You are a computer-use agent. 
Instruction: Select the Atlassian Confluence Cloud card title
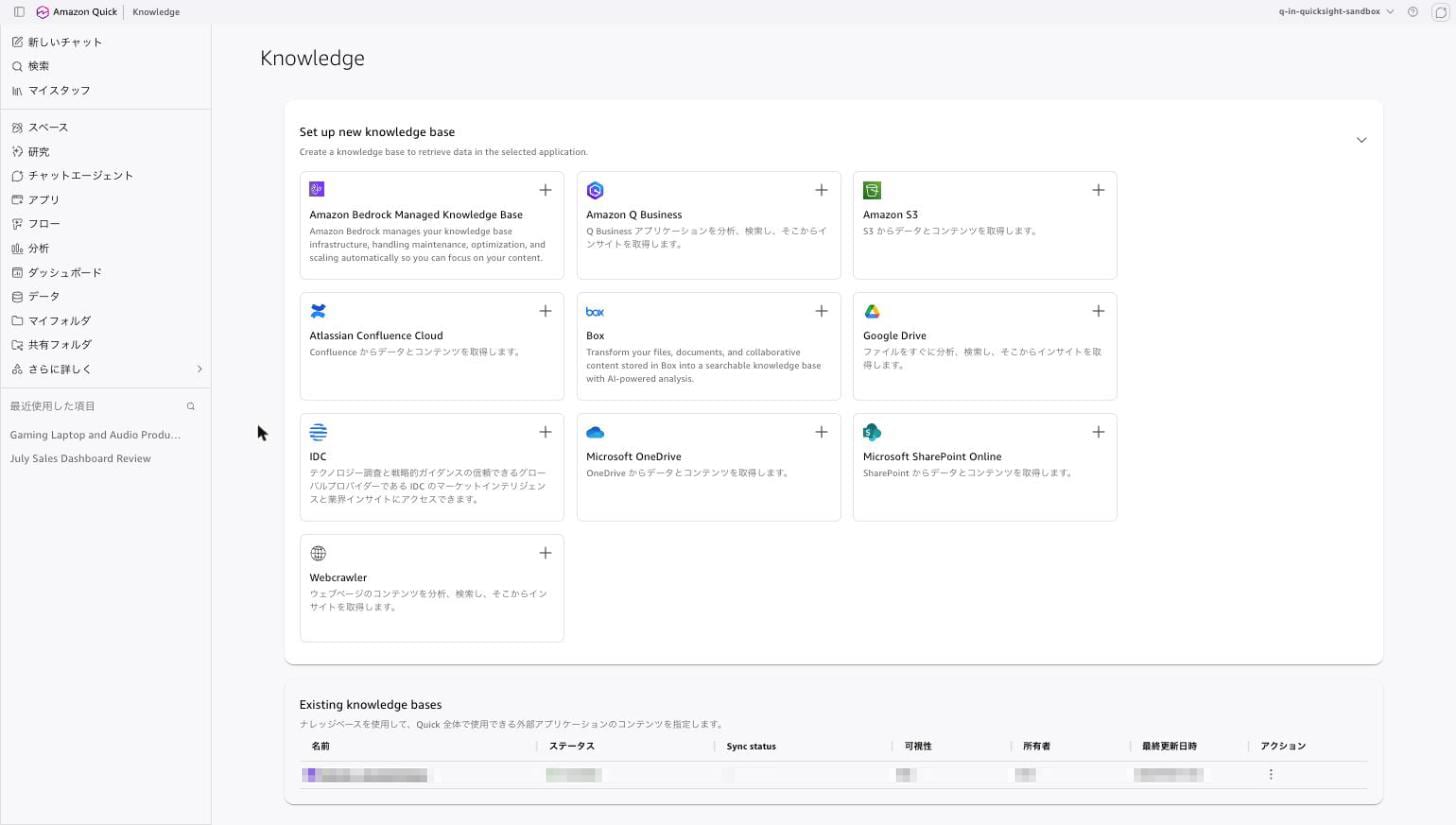coord(376,336)
